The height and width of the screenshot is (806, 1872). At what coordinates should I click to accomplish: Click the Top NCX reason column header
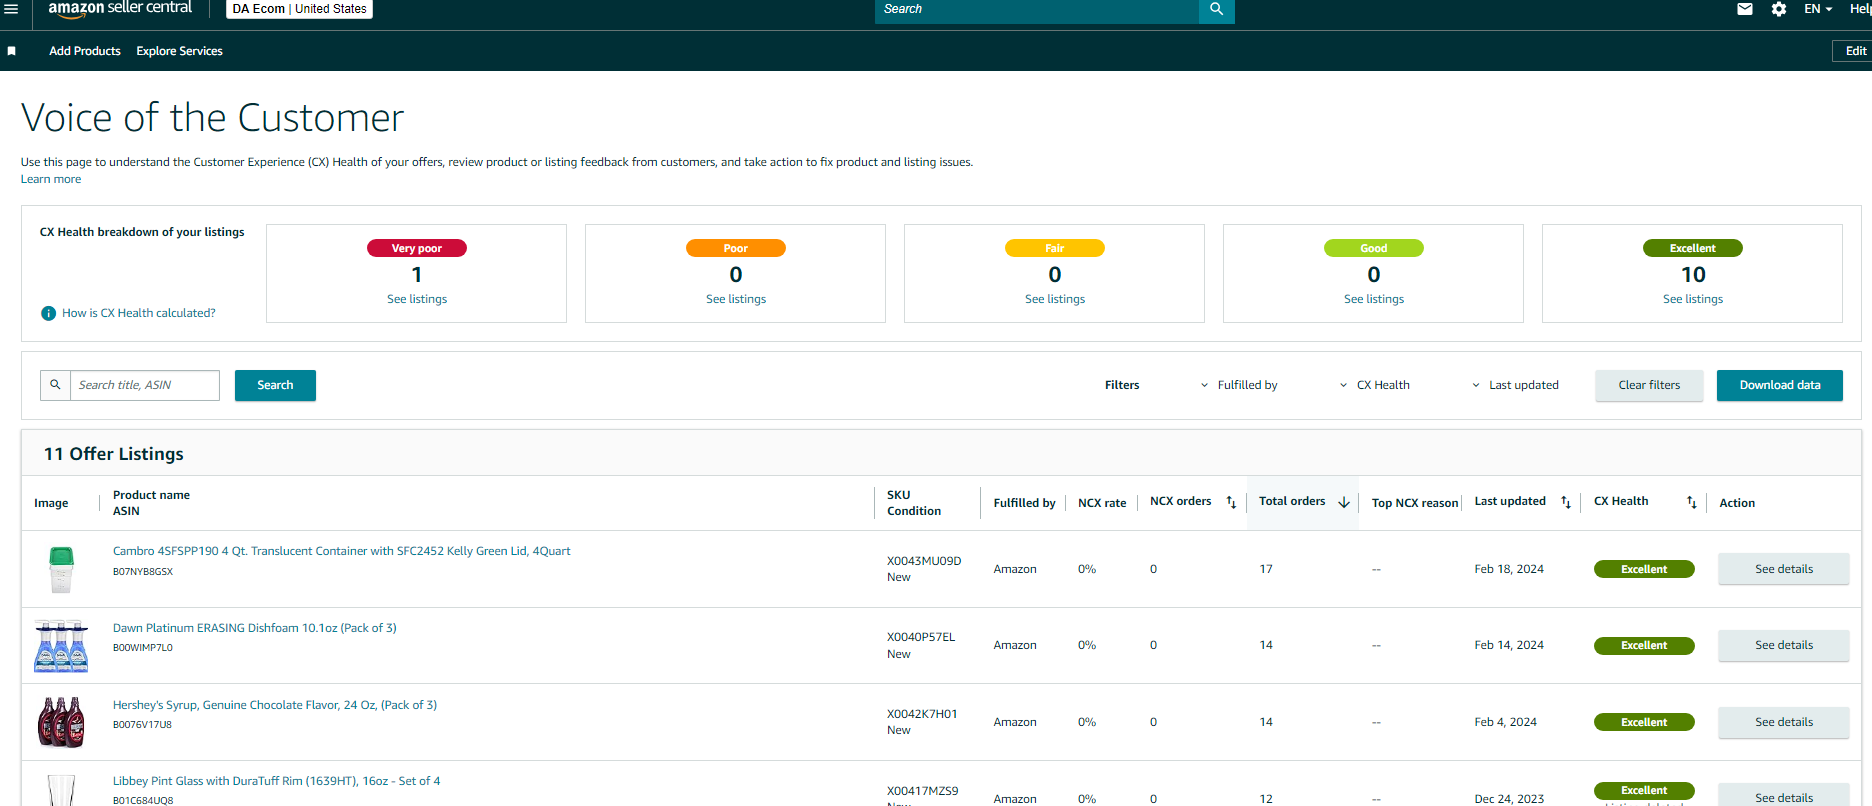[1415, 503]
